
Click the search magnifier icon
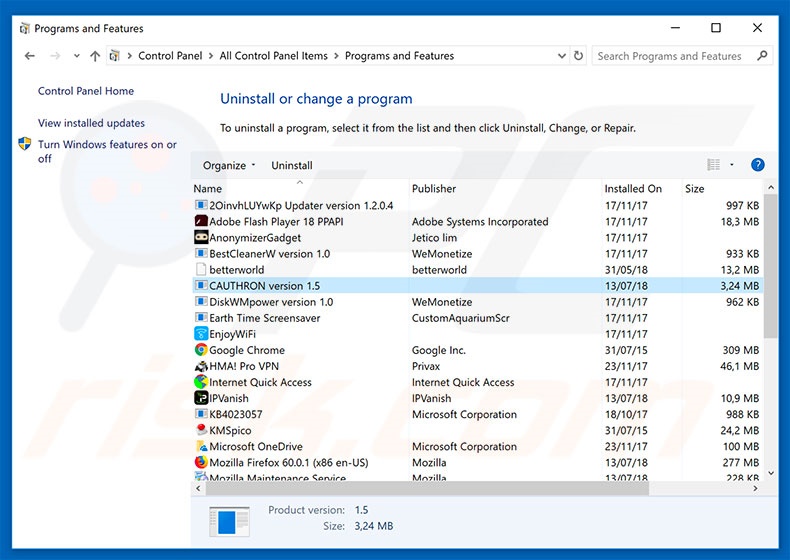[x=762, y=55]
